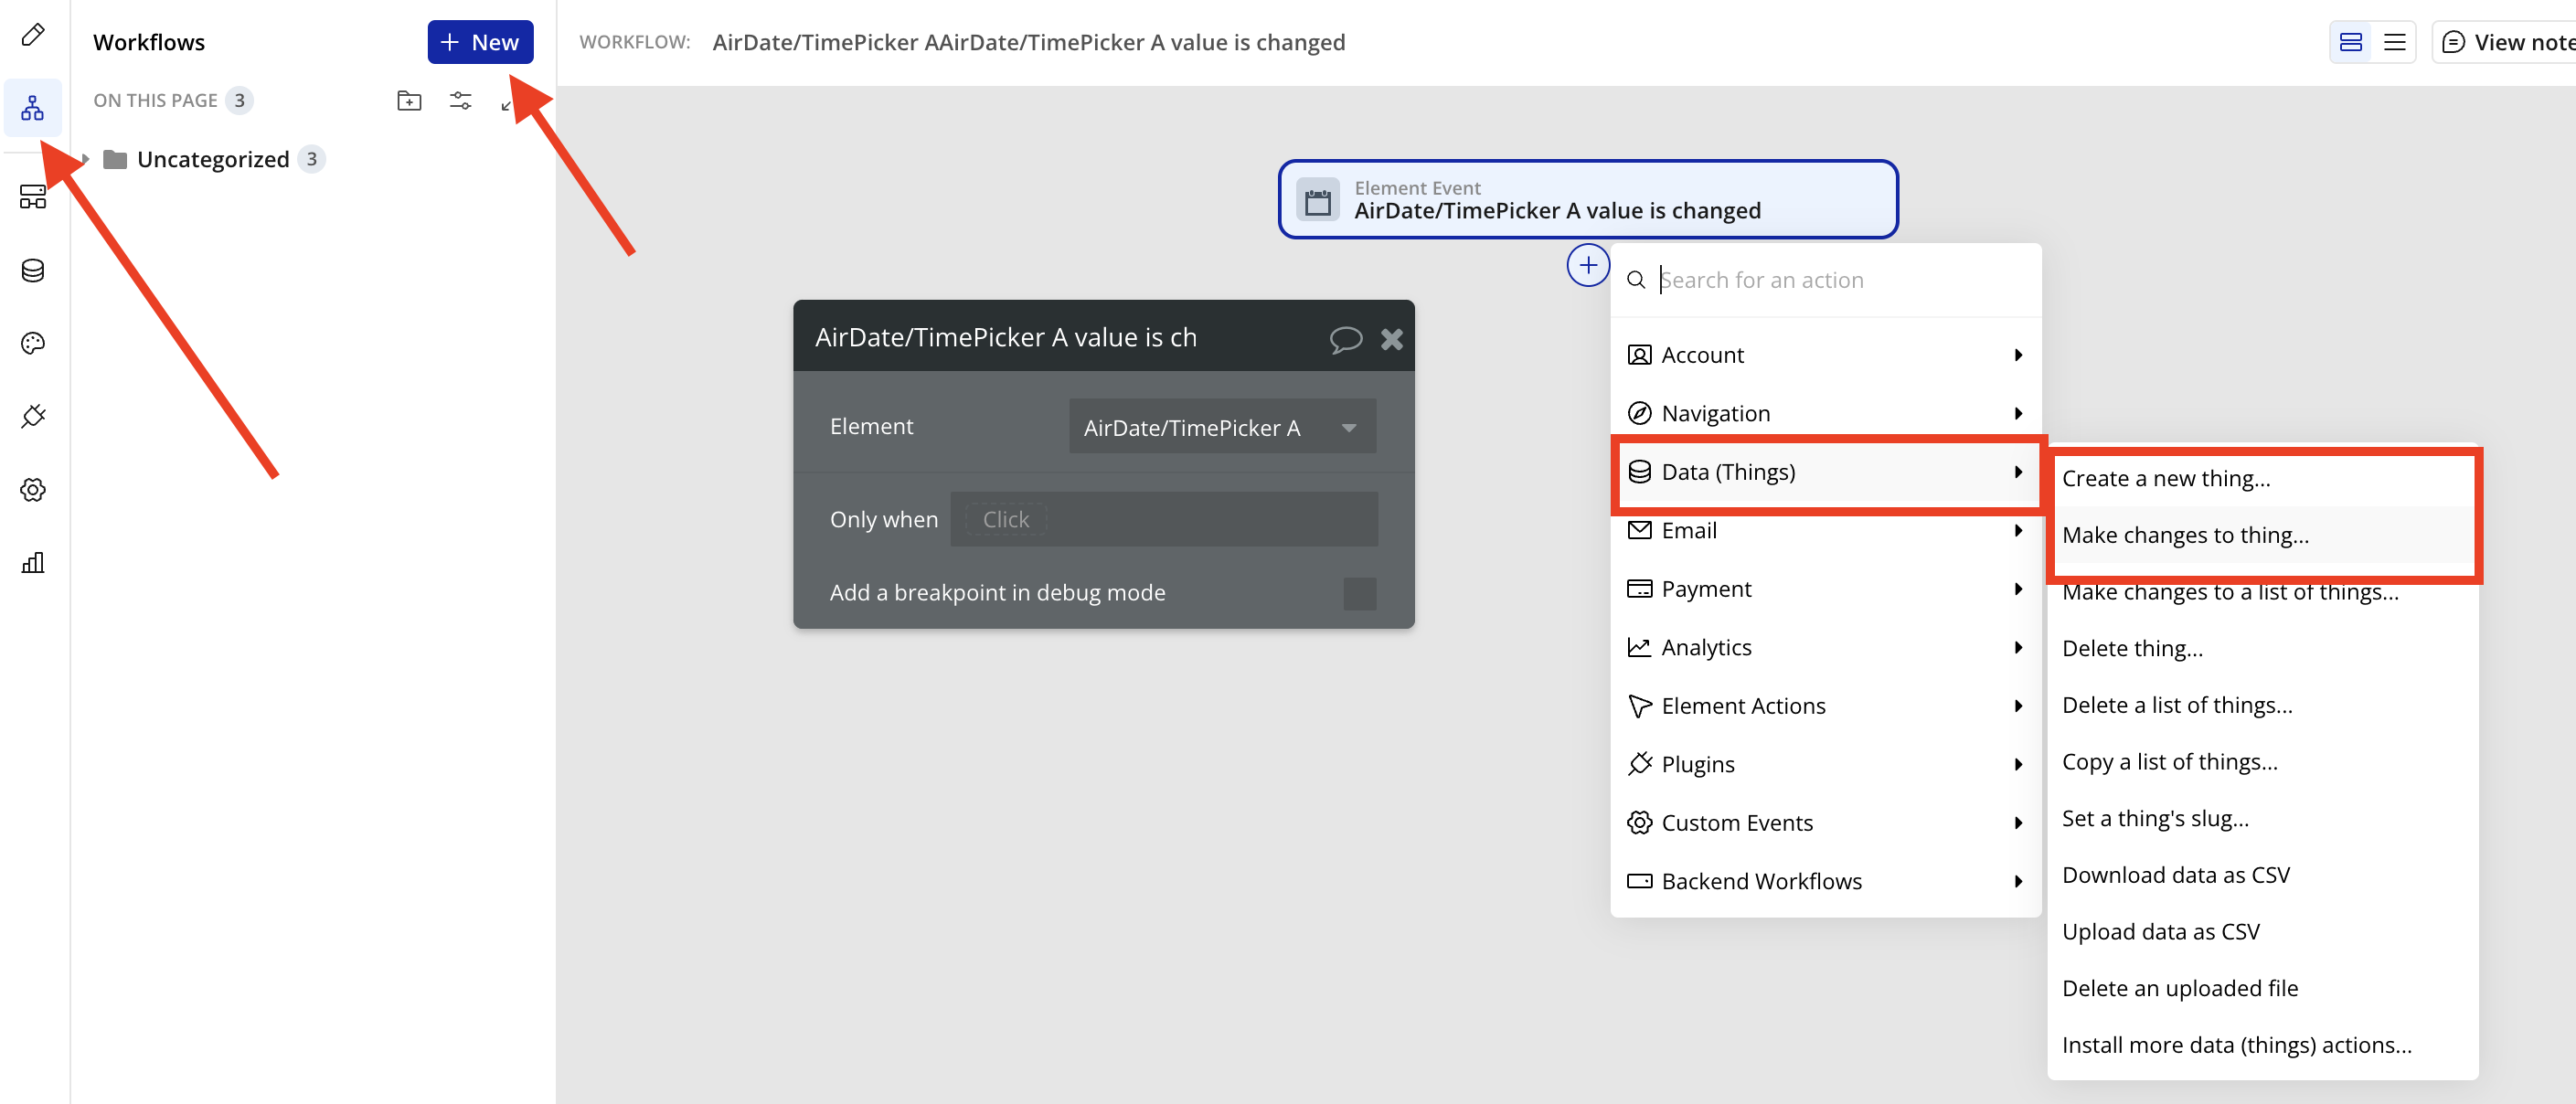
Task: Expand the Backend Workflows submenu
Action: (x=1826, y=882)
